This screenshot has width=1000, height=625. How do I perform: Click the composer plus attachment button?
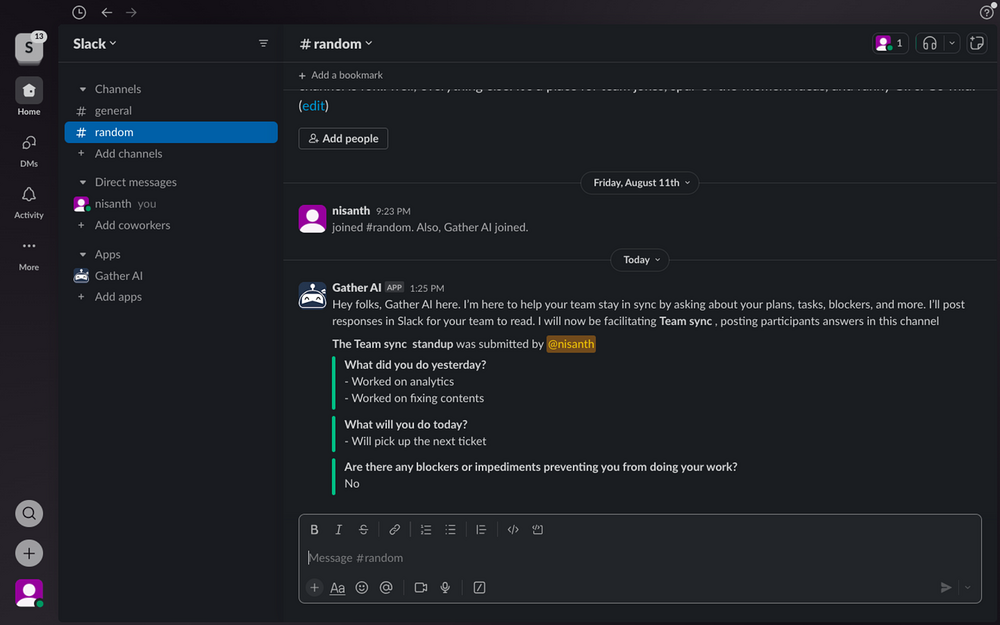pyautogui.click(x=314, y=587)
